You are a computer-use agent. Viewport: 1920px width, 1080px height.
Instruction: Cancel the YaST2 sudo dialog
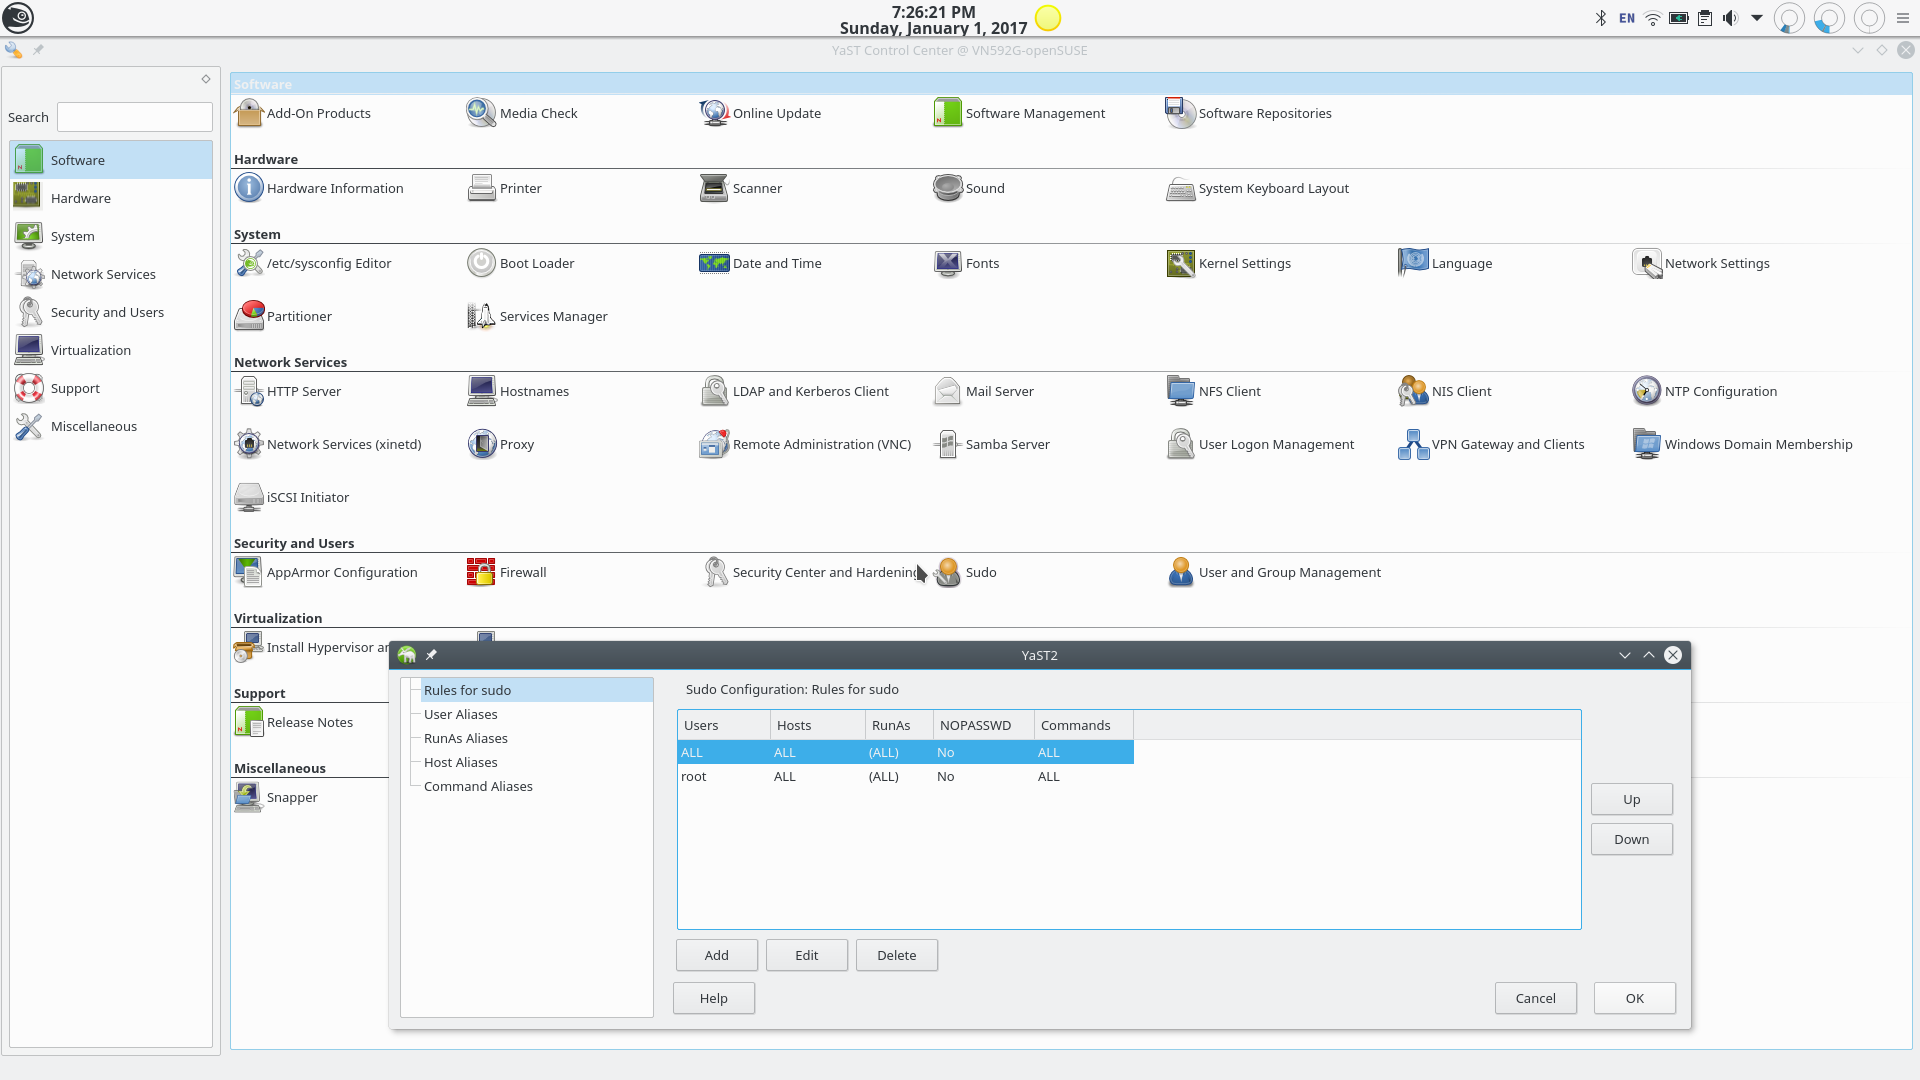[1535, 998]
